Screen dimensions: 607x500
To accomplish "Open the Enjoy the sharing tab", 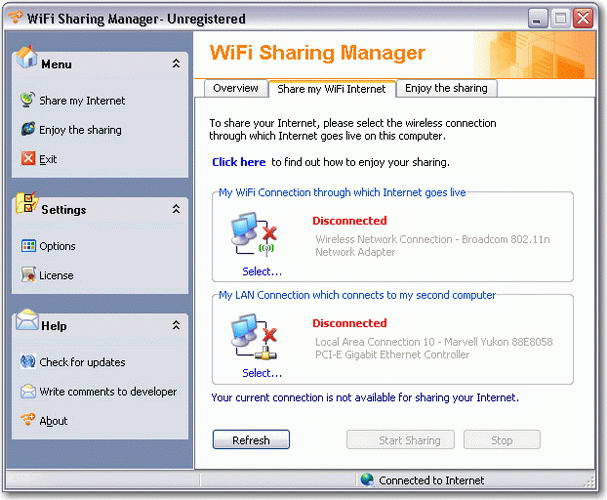I will pyautogui.click(x=446, y=88).
